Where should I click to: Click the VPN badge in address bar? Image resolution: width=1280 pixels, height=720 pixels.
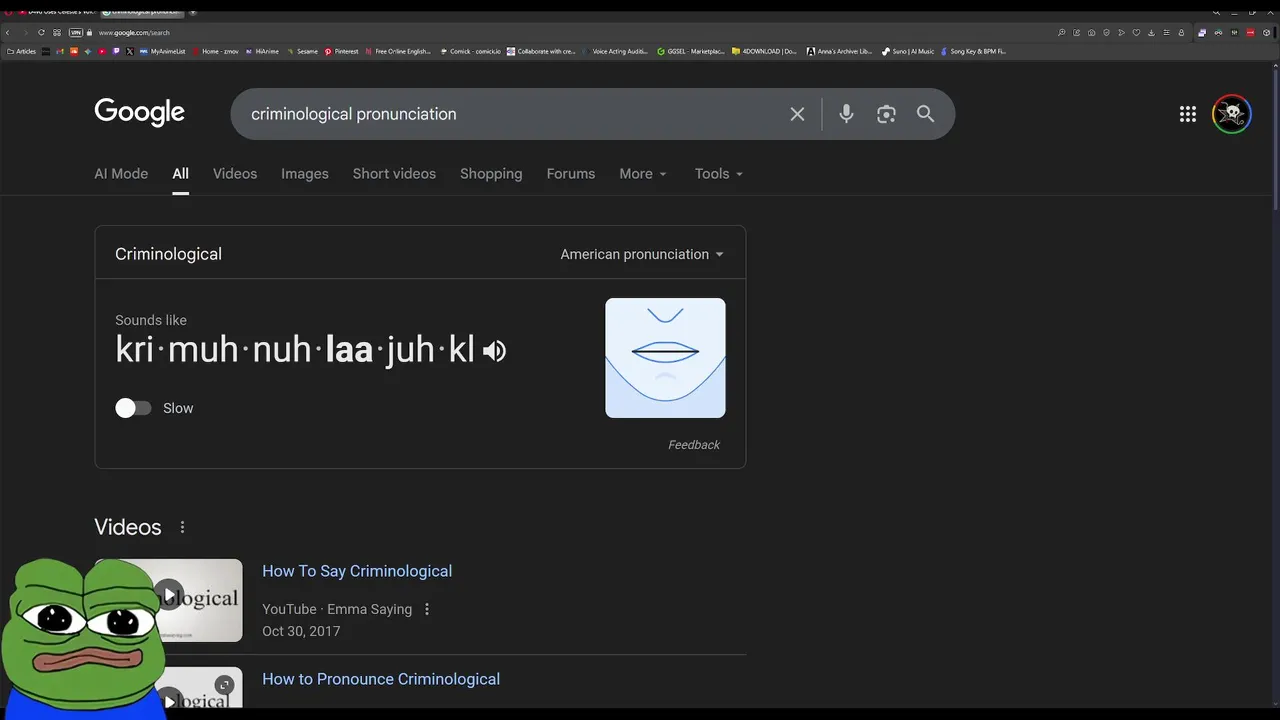click(75, 32)
